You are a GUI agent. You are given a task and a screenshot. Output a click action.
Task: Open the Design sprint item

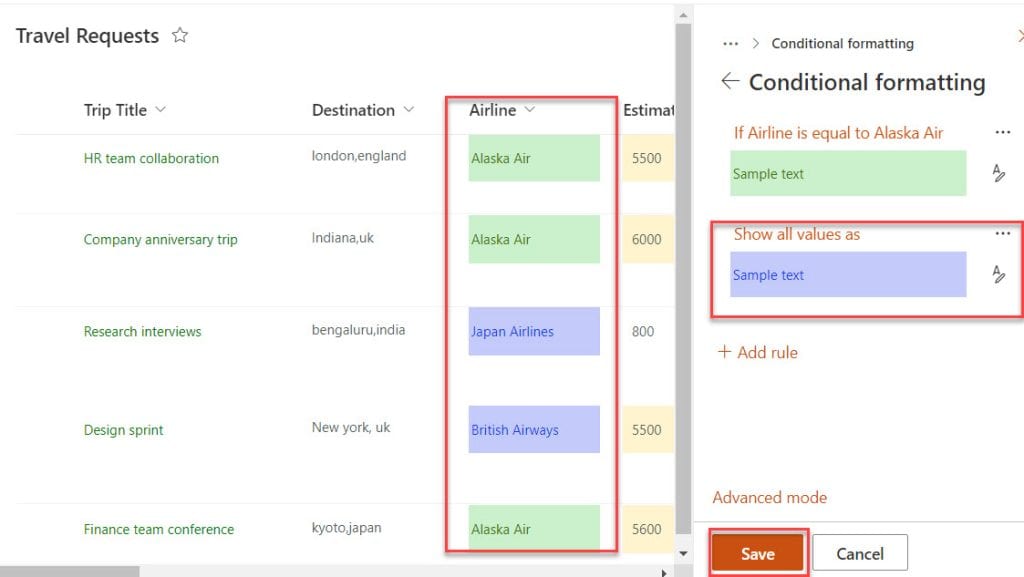(123, 430)
